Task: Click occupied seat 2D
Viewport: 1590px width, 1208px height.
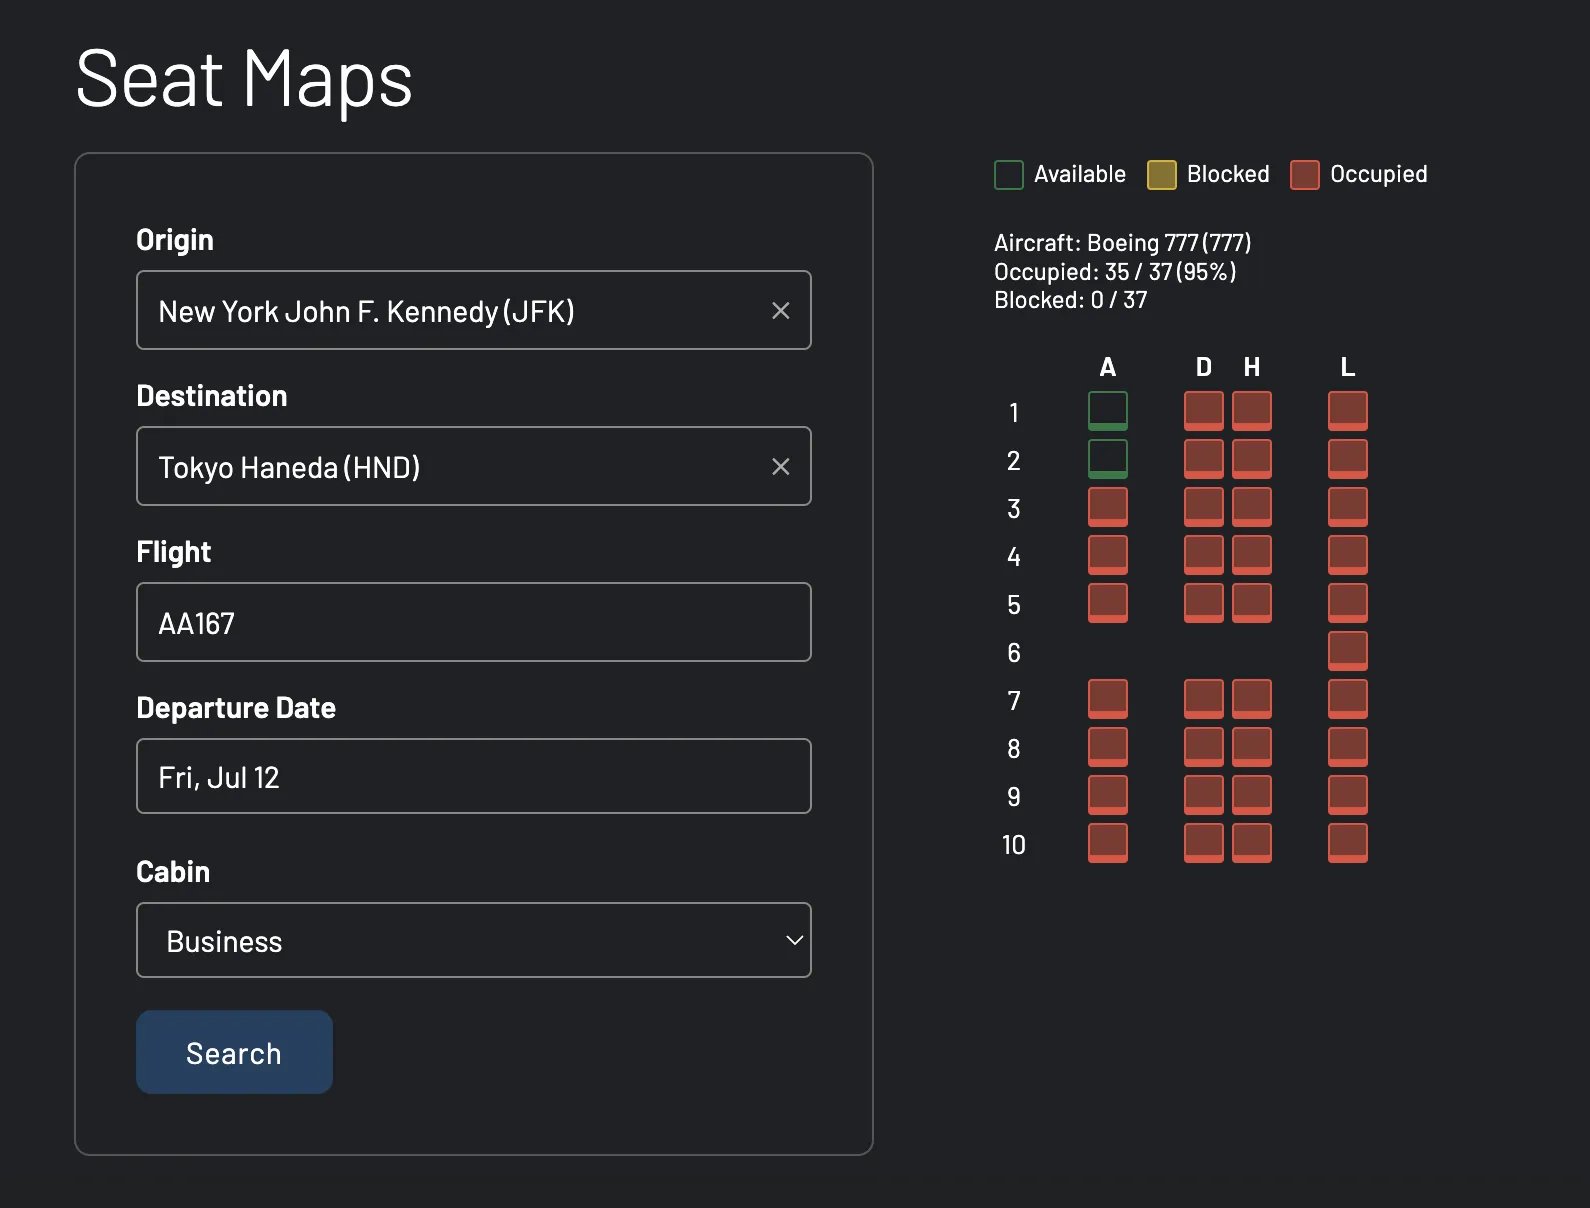Action: click(1204, 459)
